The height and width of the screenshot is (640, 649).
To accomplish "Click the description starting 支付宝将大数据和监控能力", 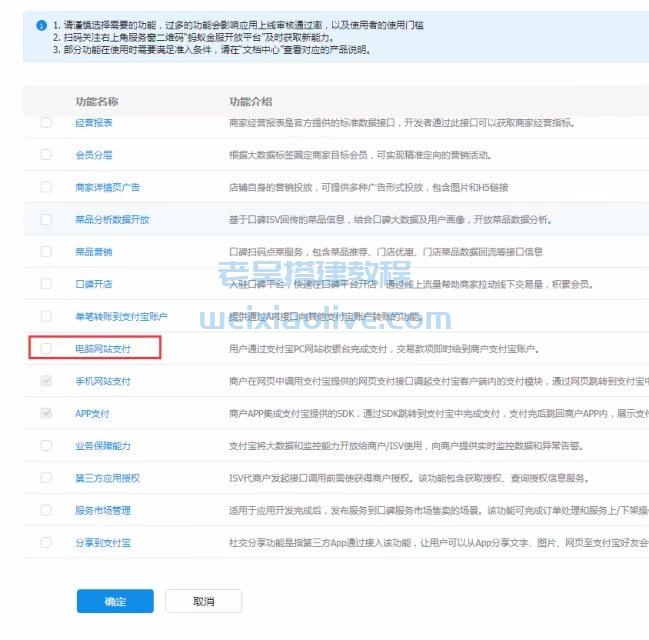I will [x=407, y=446].
